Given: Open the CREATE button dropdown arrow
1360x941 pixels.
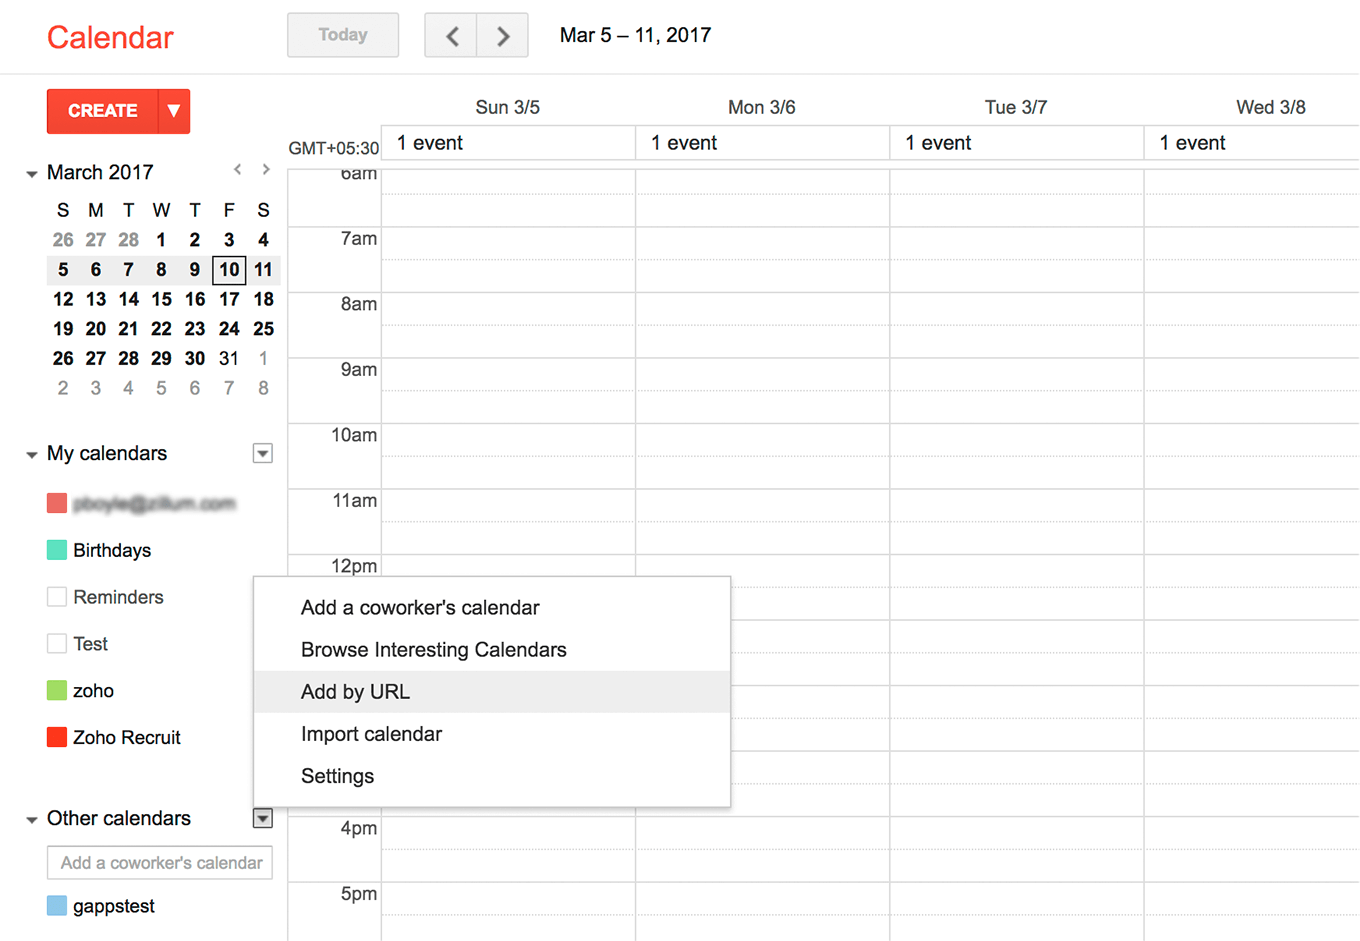Looking at the screenshot, I should click(174, 111).
